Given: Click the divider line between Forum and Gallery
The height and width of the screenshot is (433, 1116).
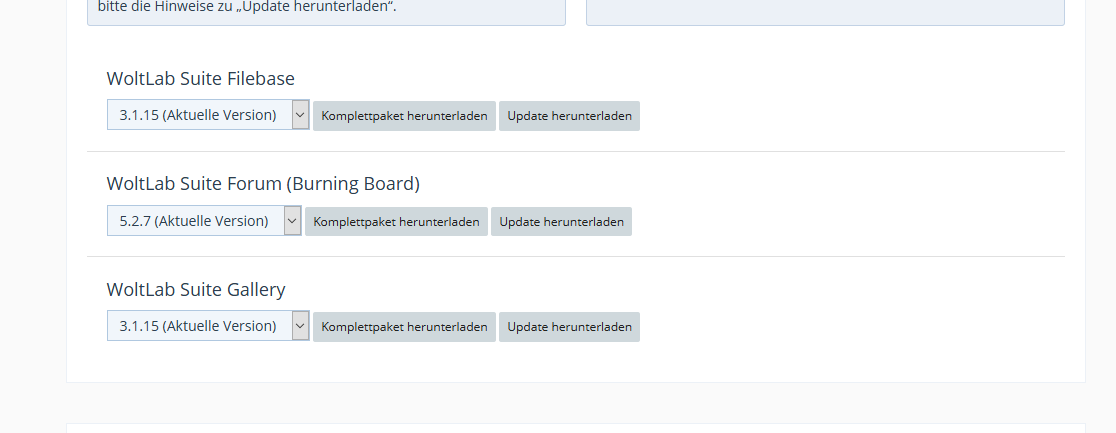Looking at the screenshot, I should [x=575, y=257].
